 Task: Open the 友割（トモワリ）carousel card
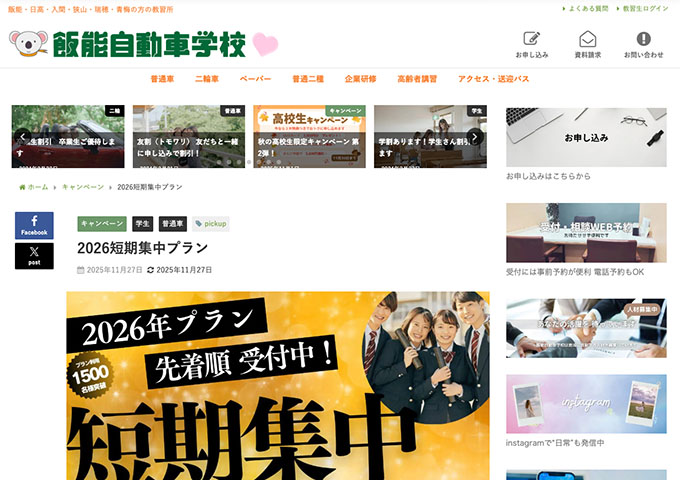(189, 137)
